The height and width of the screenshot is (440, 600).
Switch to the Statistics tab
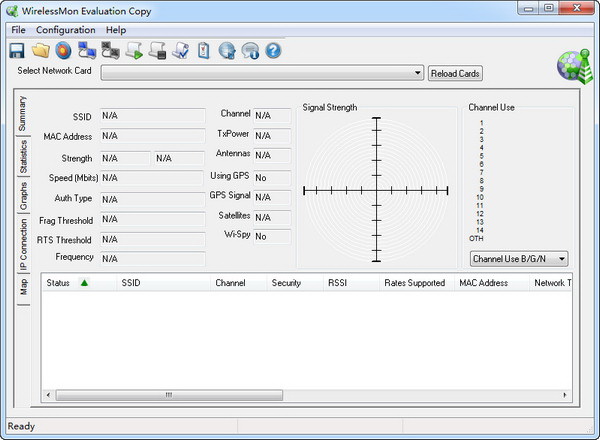[23, 156]
